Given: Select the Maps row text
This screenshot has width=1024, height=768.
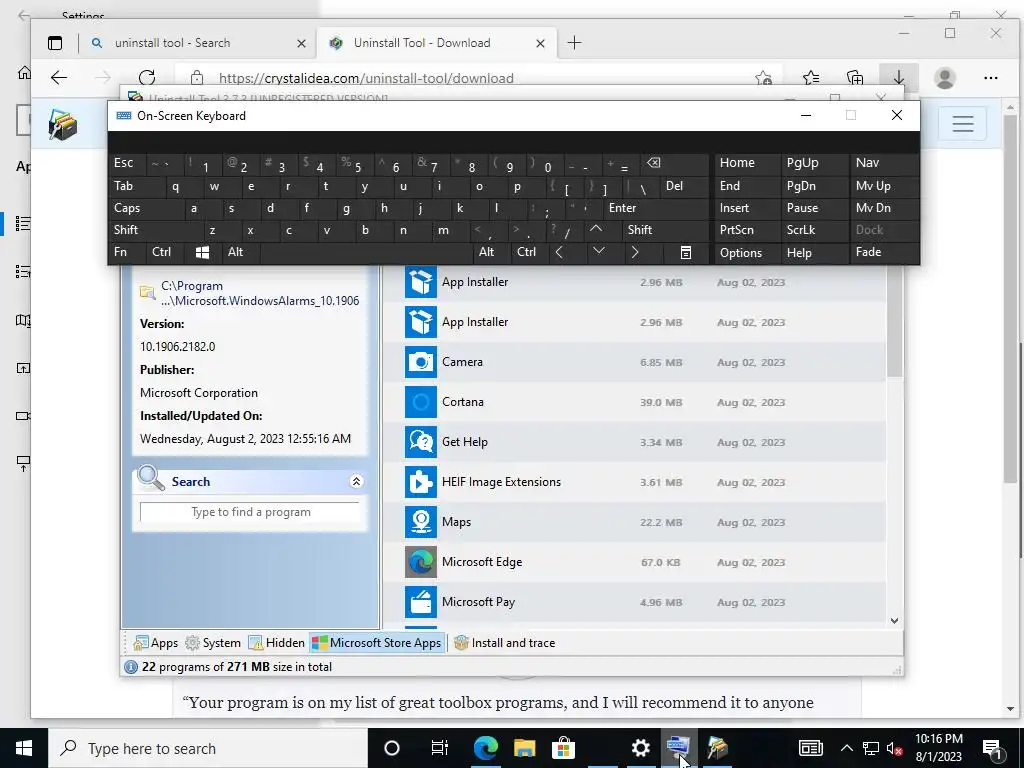Looking at the screenshot, I should click(x=456, y=522).
